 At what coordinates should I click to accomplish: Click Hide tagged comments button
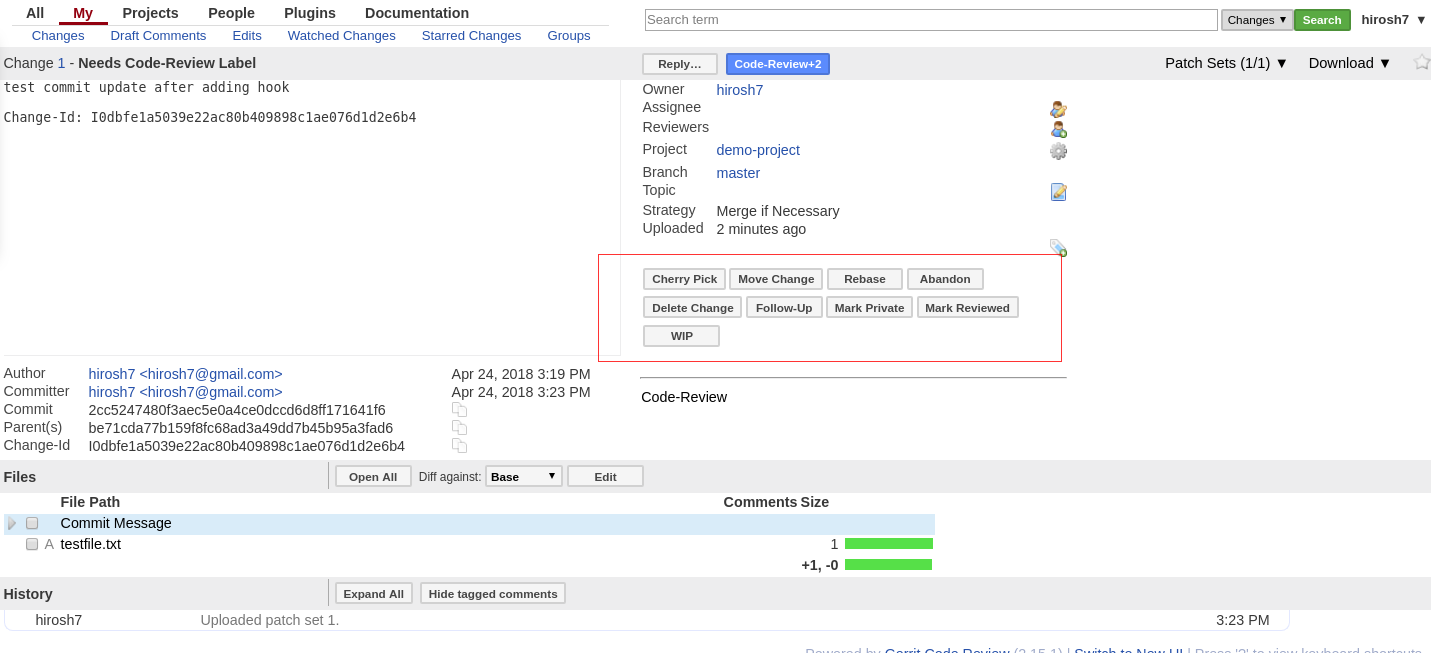coord(493,594)
